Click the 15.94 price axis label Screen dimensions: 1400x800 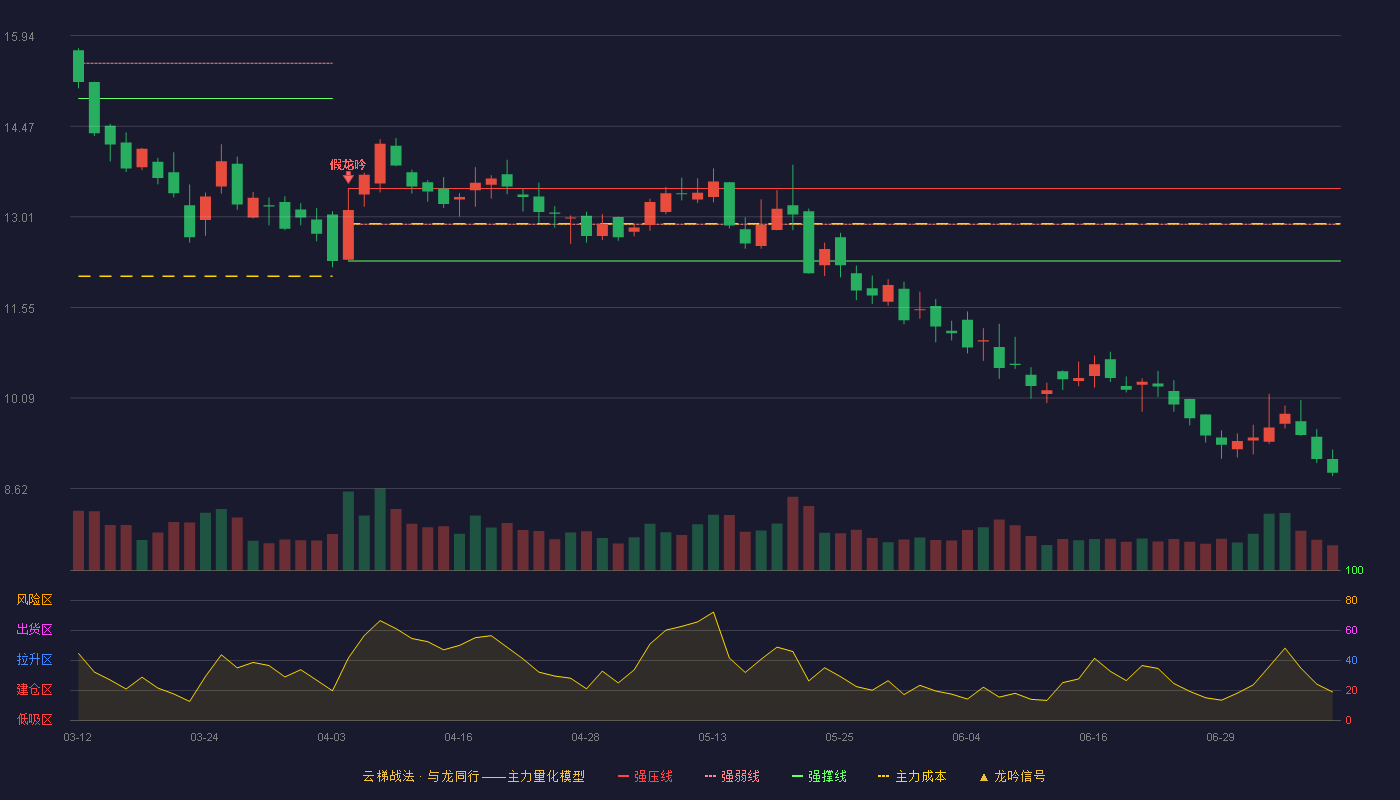[x=19, y=37]
